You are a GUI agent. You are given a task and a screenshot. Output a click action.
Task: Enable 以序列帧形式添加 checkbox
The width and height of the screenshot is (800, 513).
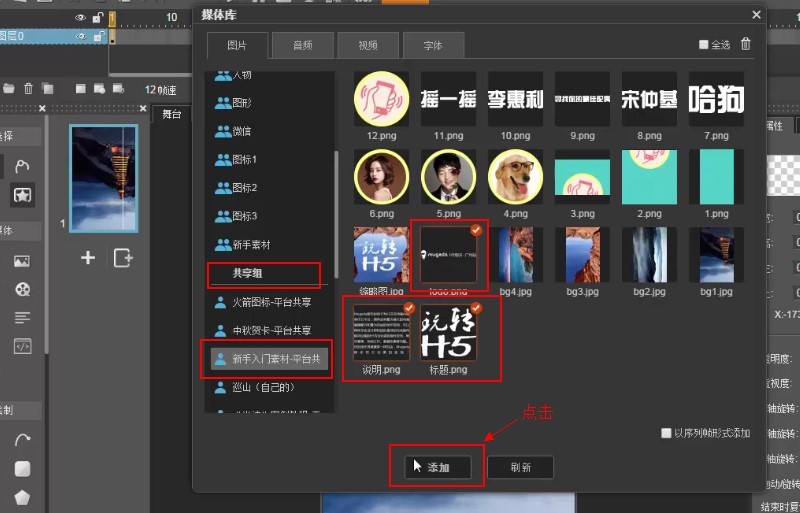pyautogui.click(x=666, y=433)
